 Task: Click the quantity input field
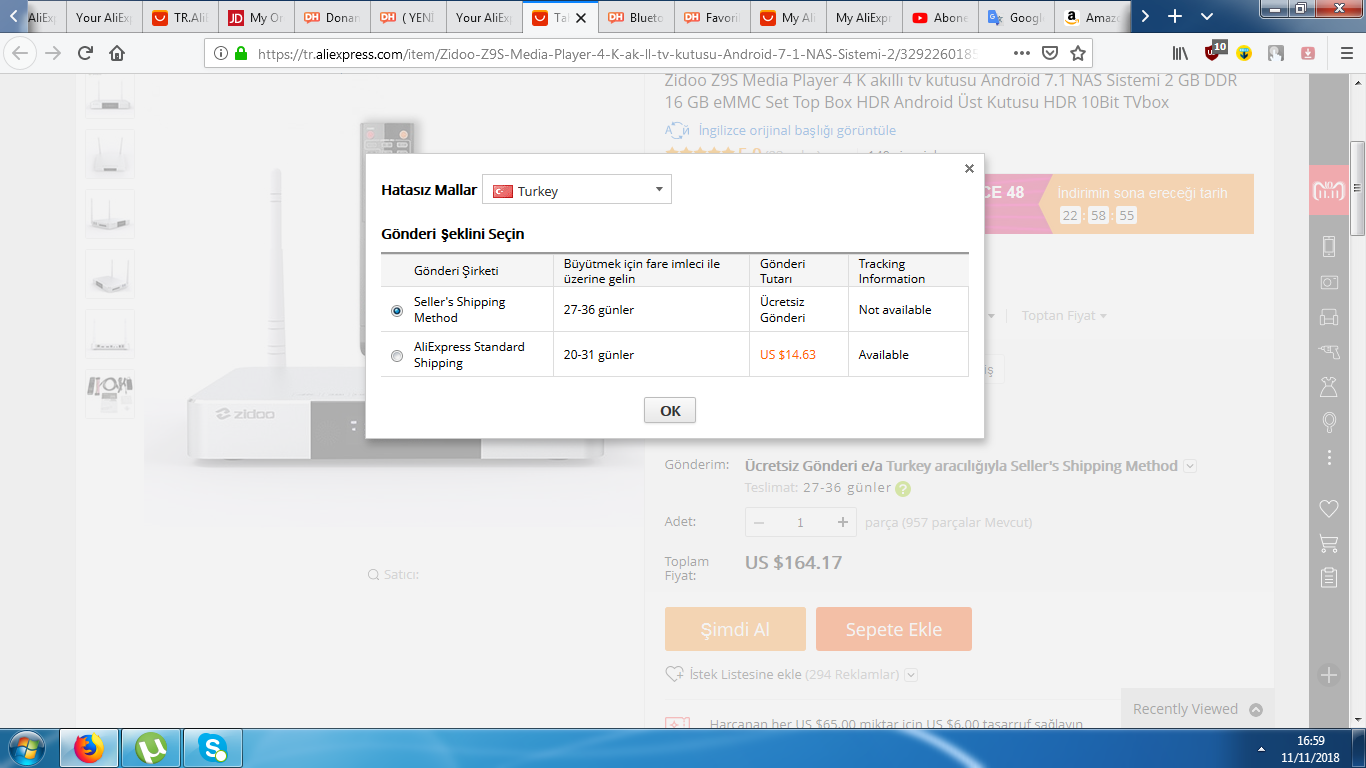click(x=801, y=522)
